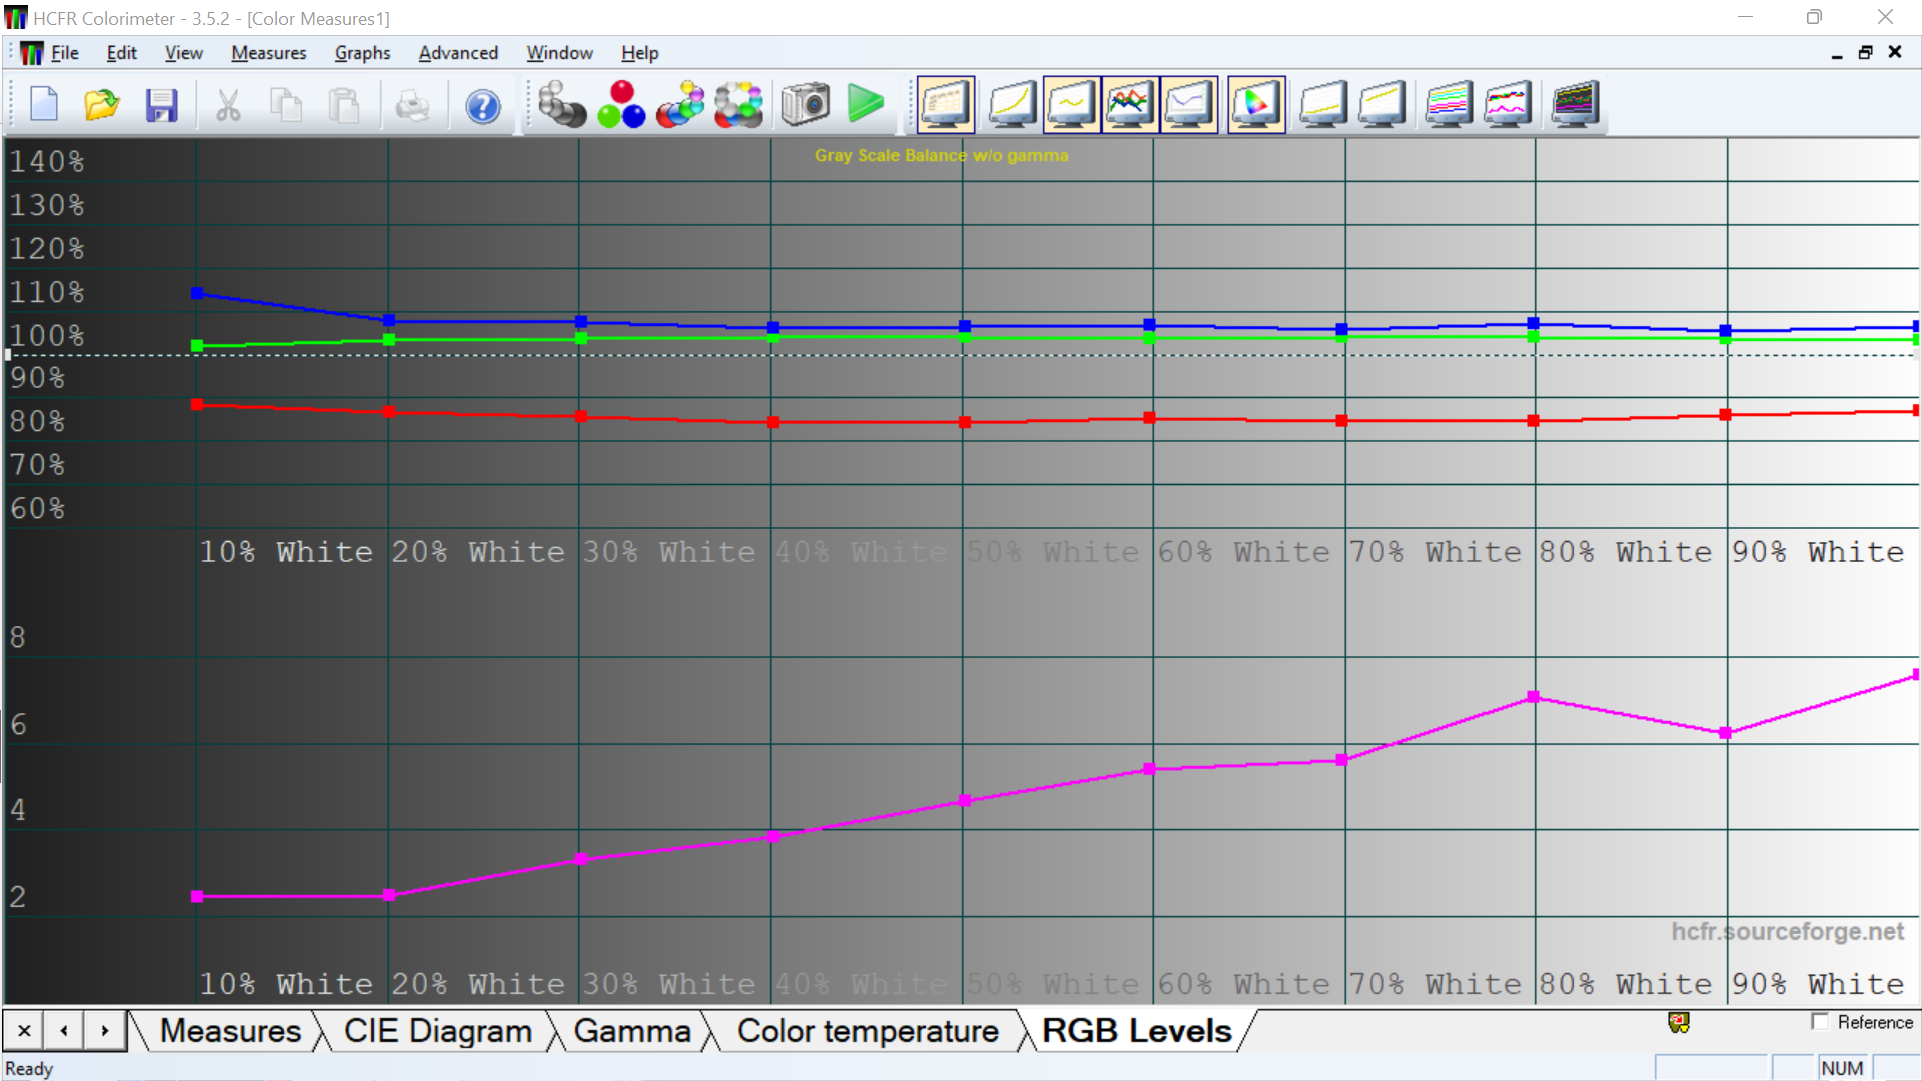
Task: Scroll the graph view horizontally
Action: pyautogui.click(x=104, y=1031)
